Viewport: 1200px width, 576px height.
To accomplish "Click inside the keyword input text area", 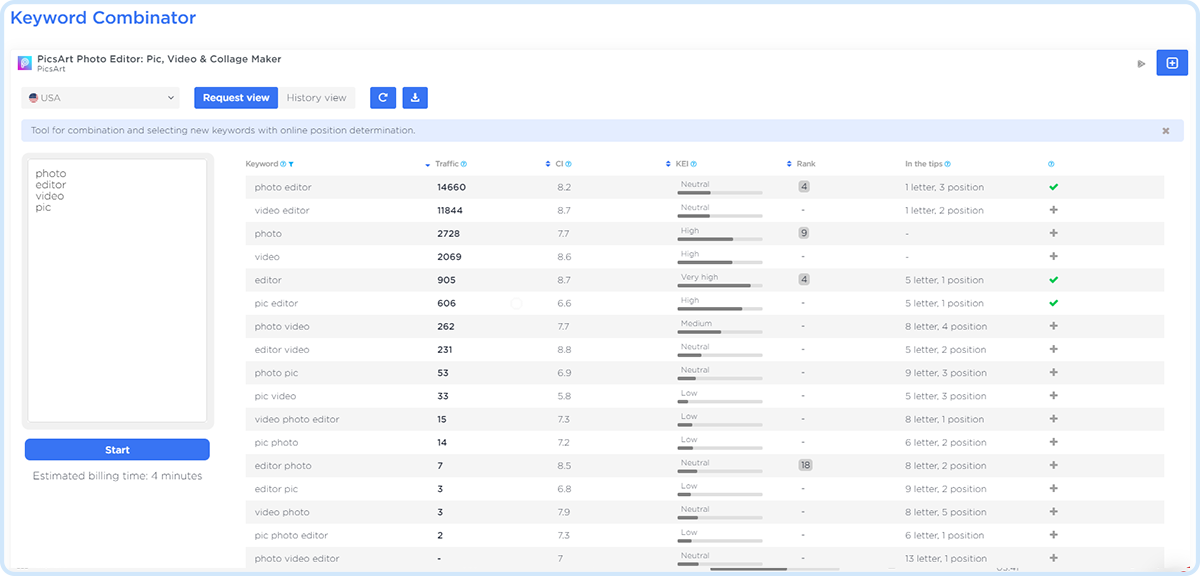I will click(117, 290).
